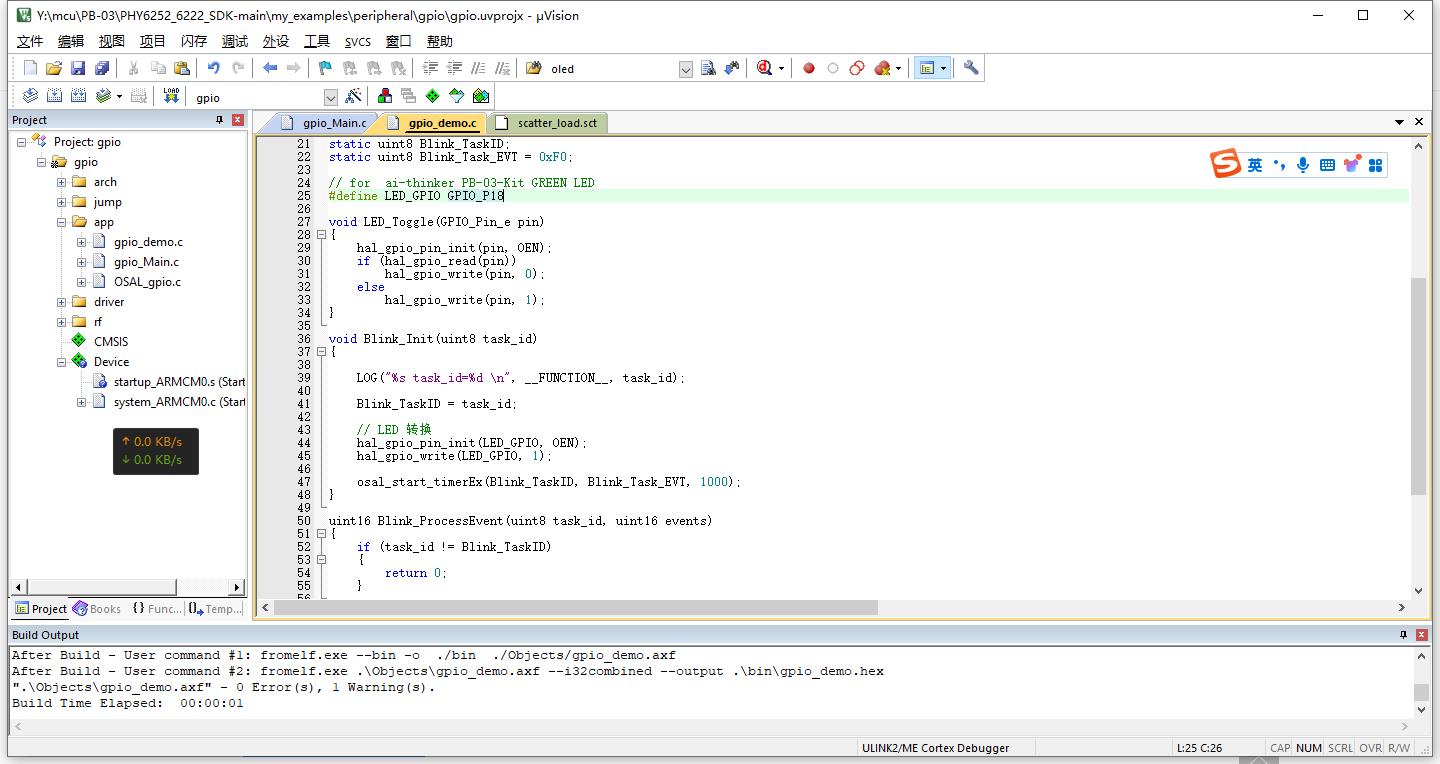Open Sogou toolbox grid icon
This screenshot has width=1440, height=764.
[1376, 165]
